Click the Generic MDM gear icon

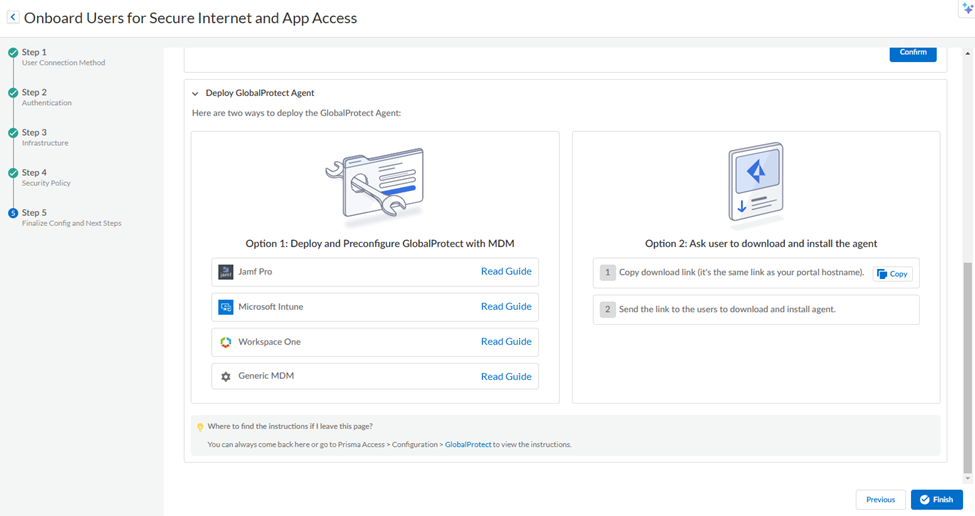coord(226,377)
